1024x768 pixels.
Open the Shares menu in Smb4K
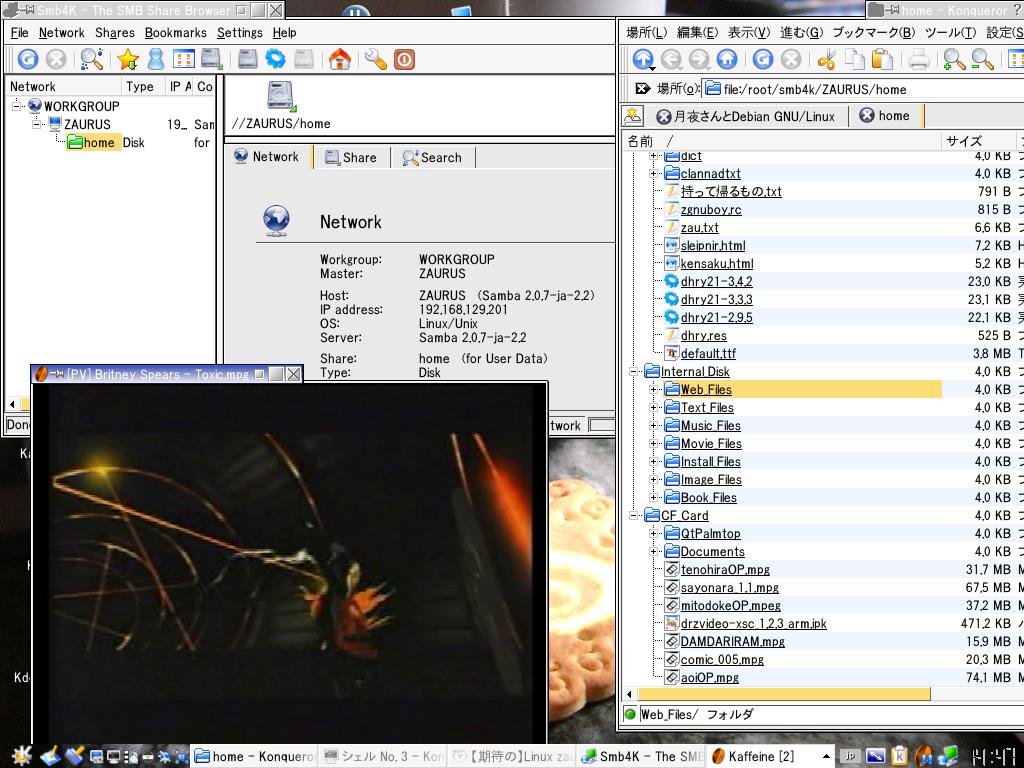point(114,33)
